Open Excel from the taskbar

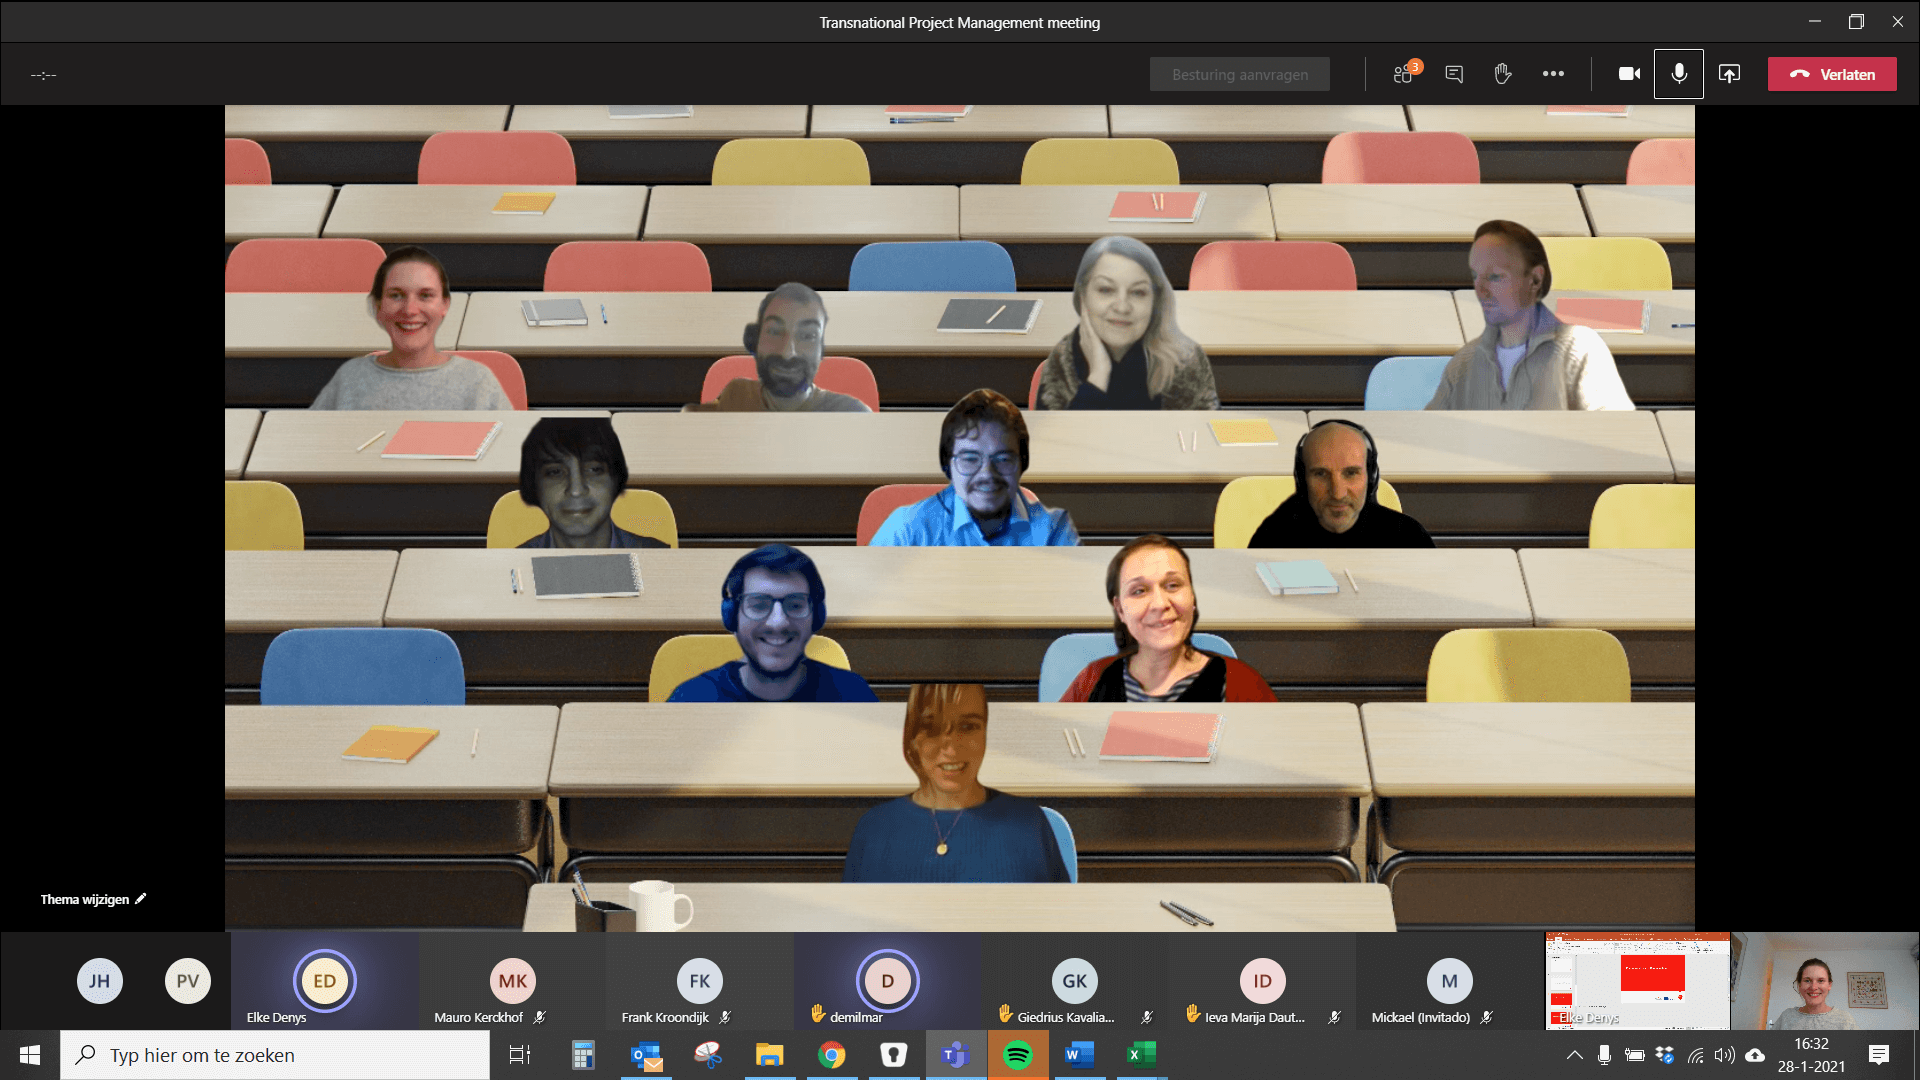coord(1141,1055)
